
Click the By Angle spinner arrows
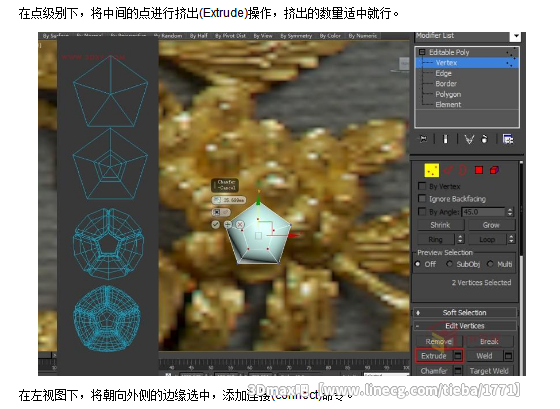[x=510, y=212]
